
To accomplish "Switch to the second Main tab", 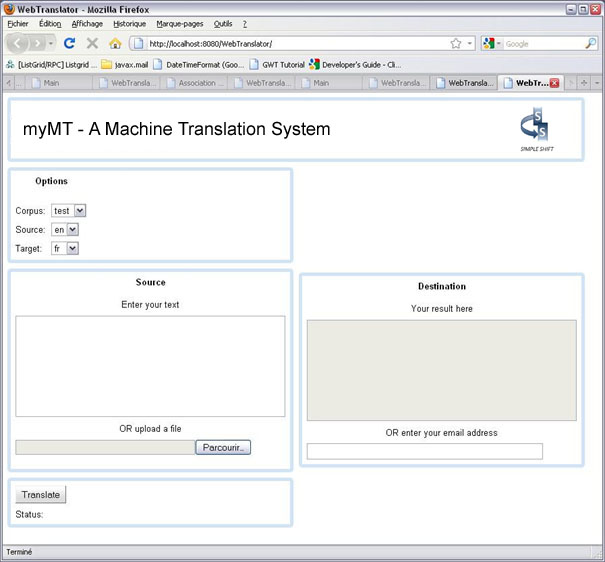I will [329, 83].
